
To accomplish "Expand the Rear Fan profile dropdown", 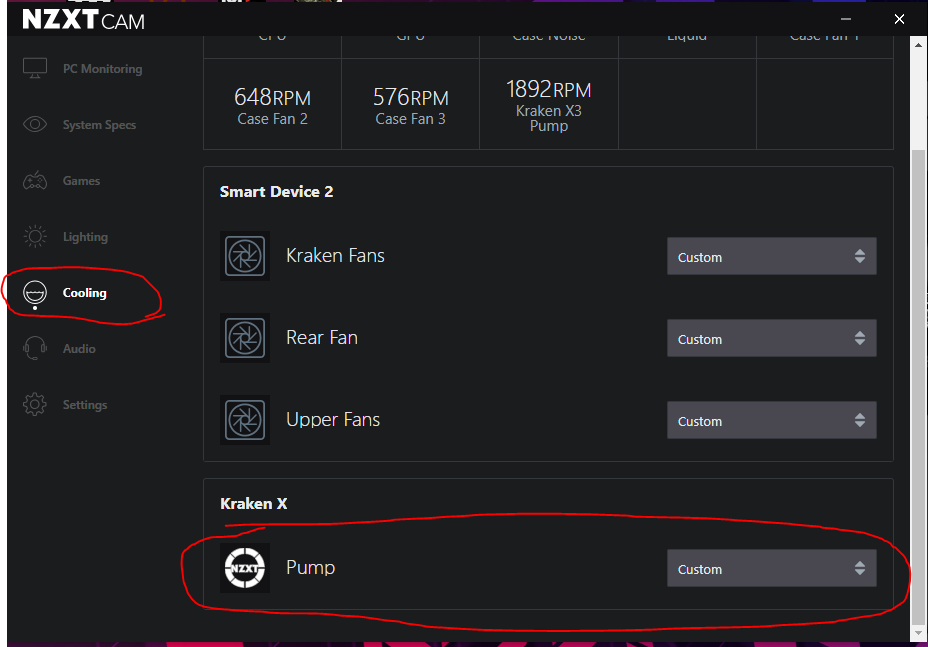I will click(x=771, y=339).
